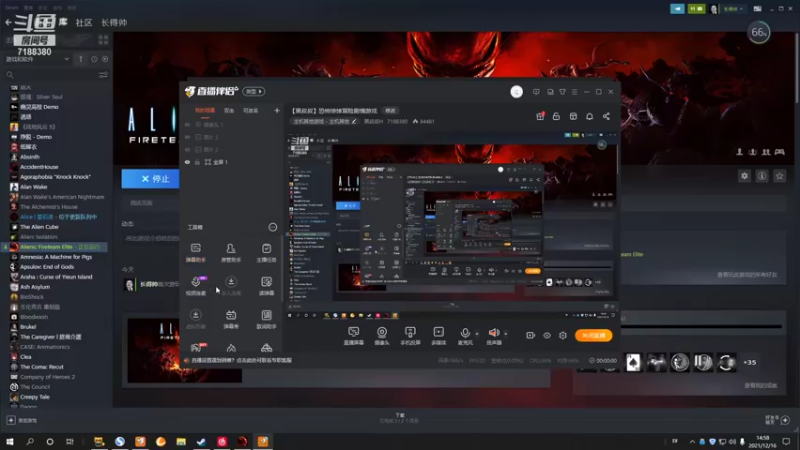This screenshot has width=800, height=450.
Task: Open the 歌词助手 tool in the toolbox
Action: 266,319
